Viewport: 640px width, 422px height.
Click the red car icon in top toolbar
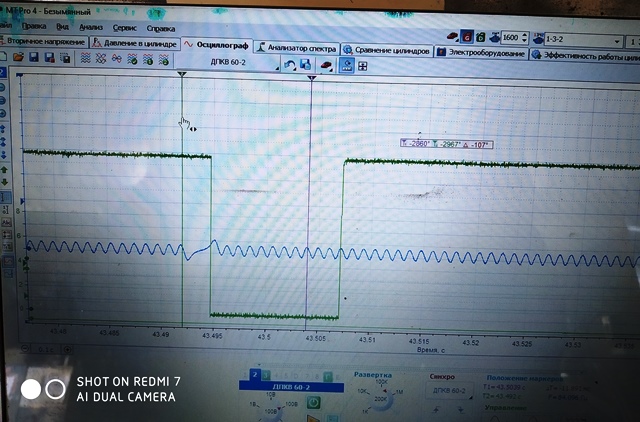click(452, 37)
